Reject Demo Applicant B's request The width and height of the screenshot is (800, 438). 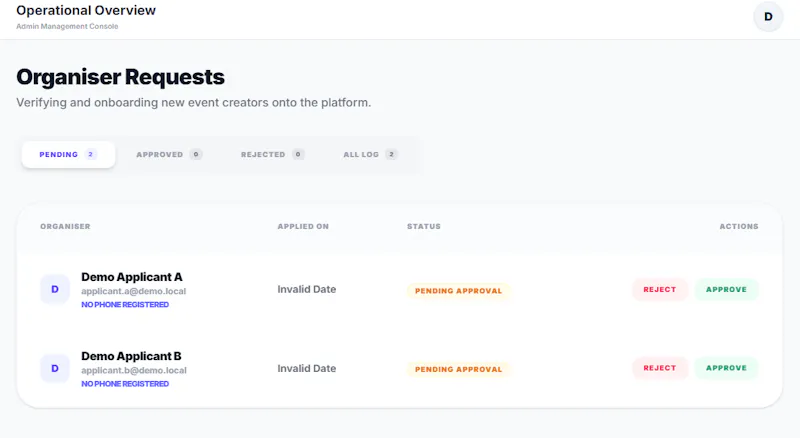pos(660,368)
